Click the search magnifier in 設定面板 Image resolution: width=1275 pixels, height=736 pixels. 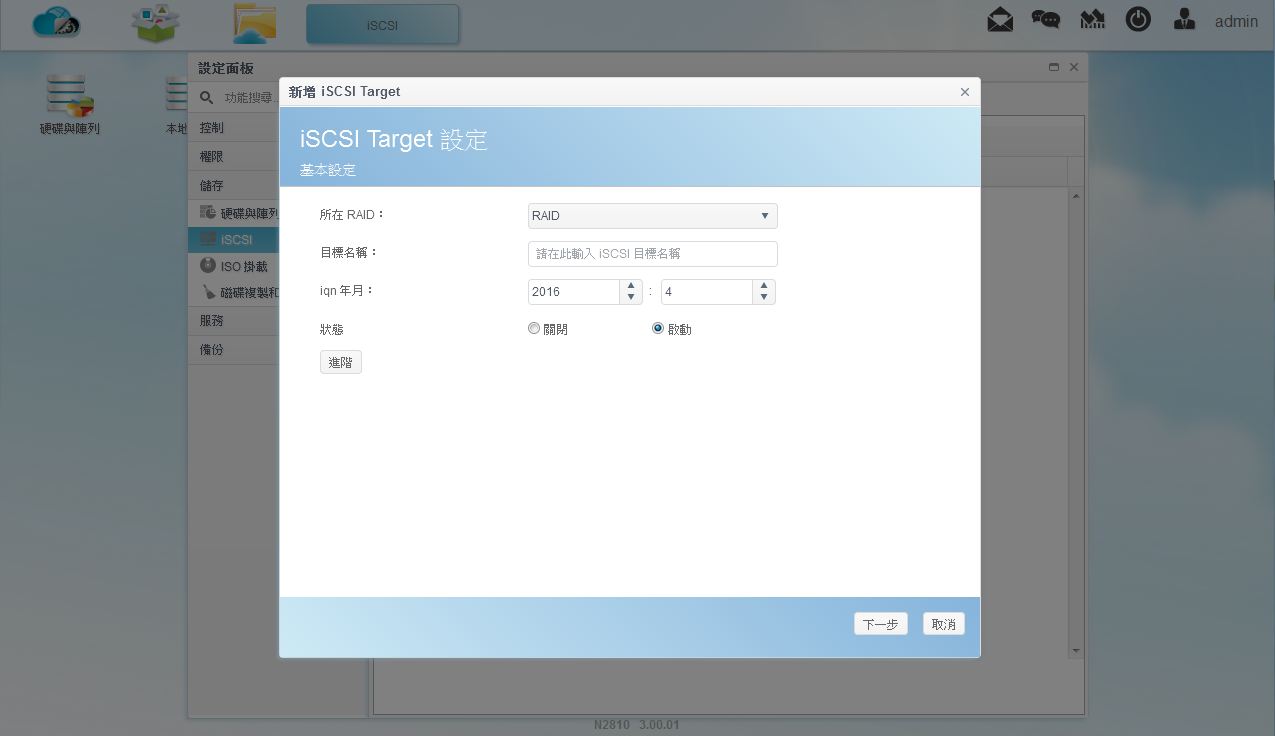[x=207, y=98]
